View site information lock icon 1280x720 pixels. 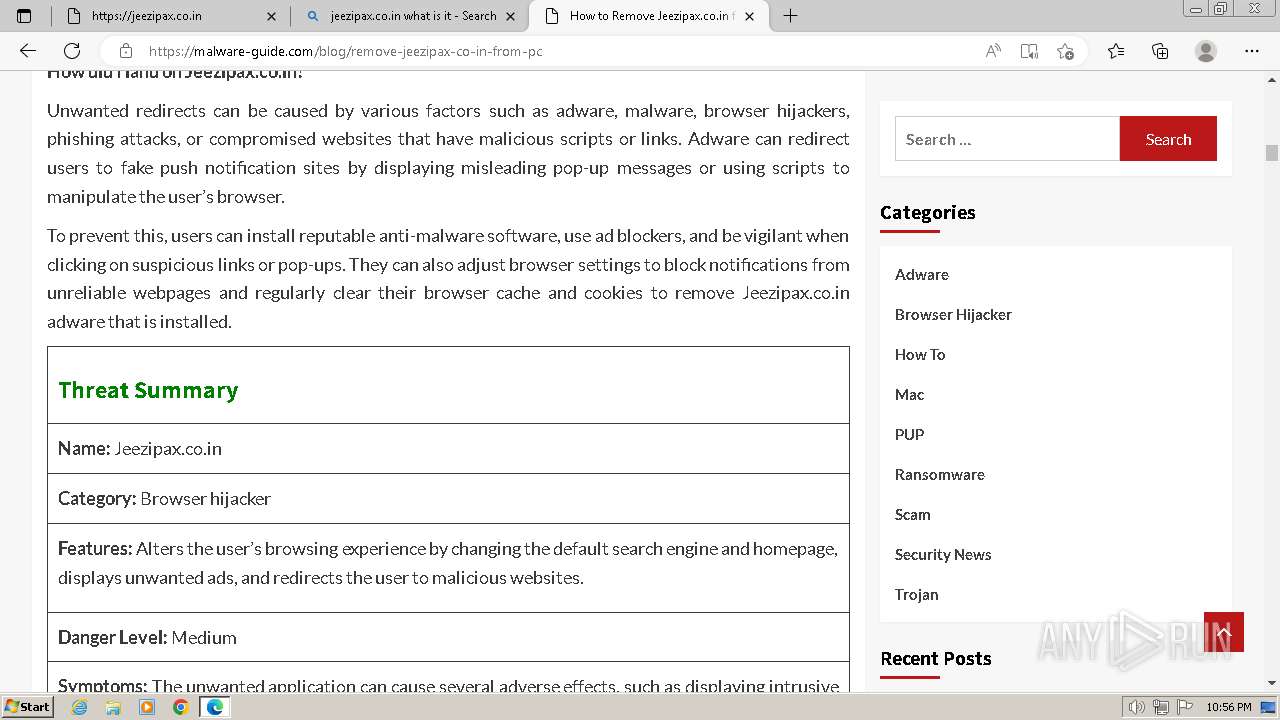[x=125, y=51]
